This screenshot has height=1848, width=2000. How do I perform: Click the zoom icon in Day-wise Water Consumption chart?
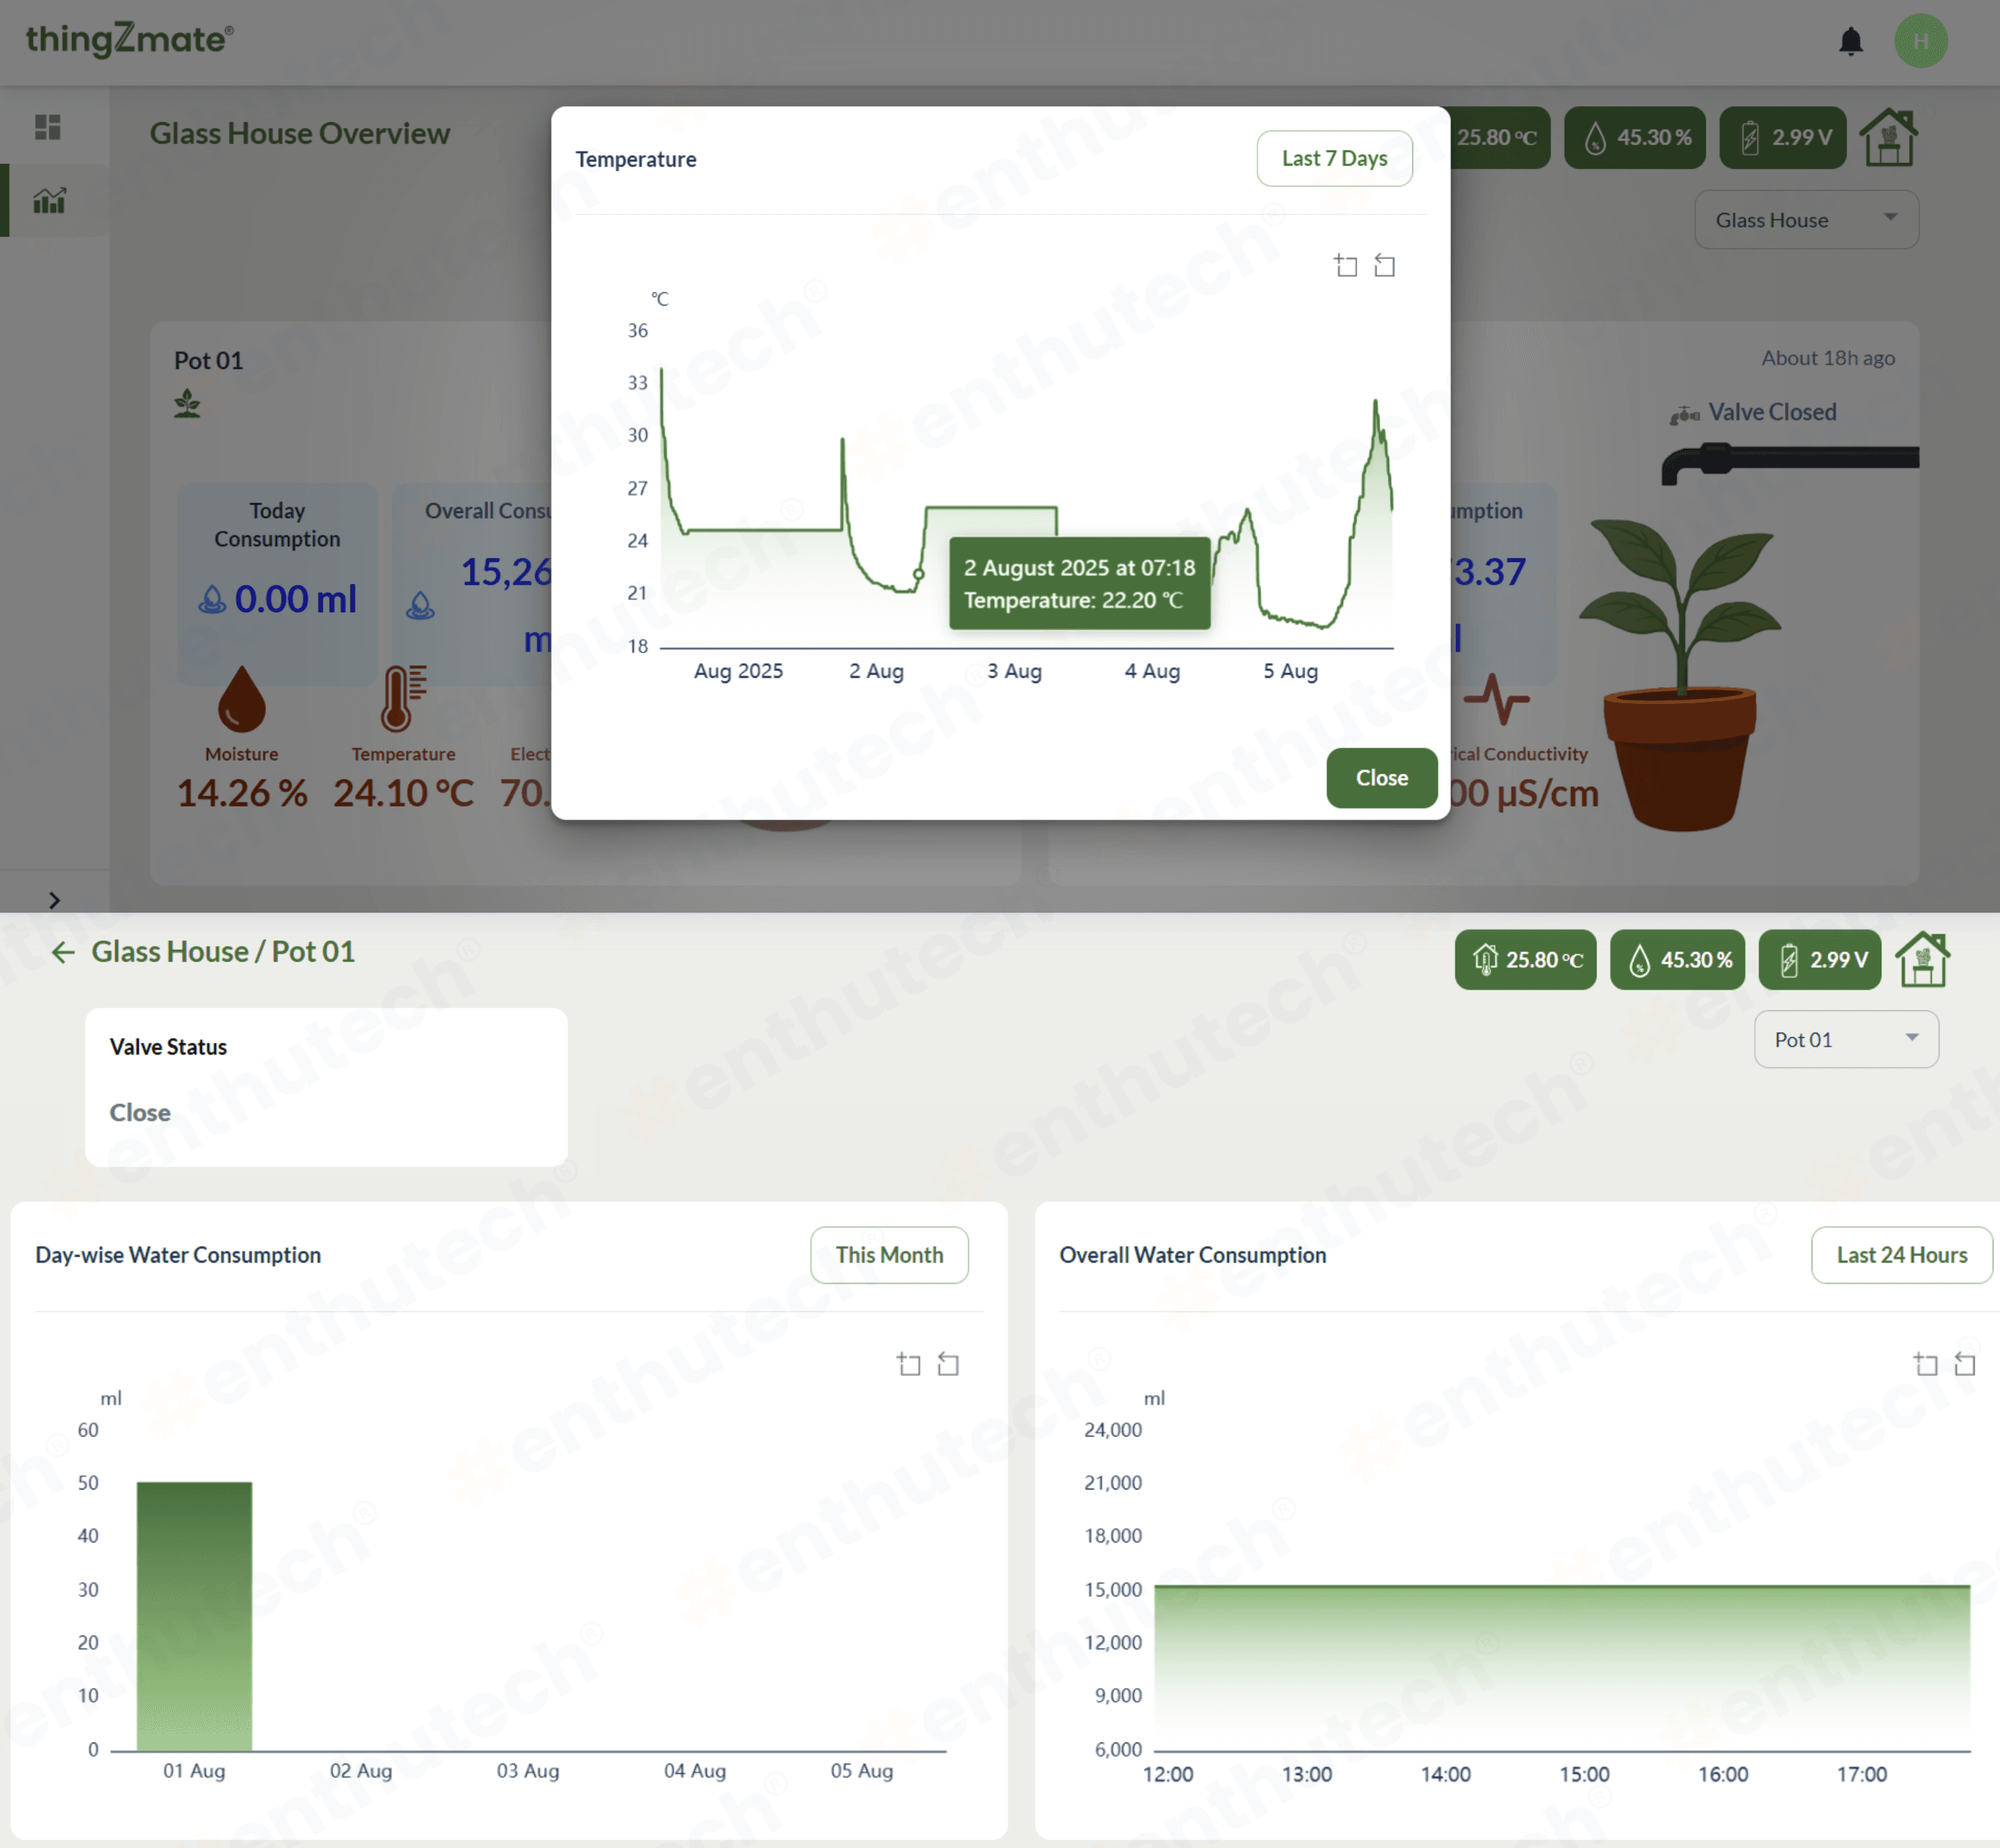click(909, 1364)
